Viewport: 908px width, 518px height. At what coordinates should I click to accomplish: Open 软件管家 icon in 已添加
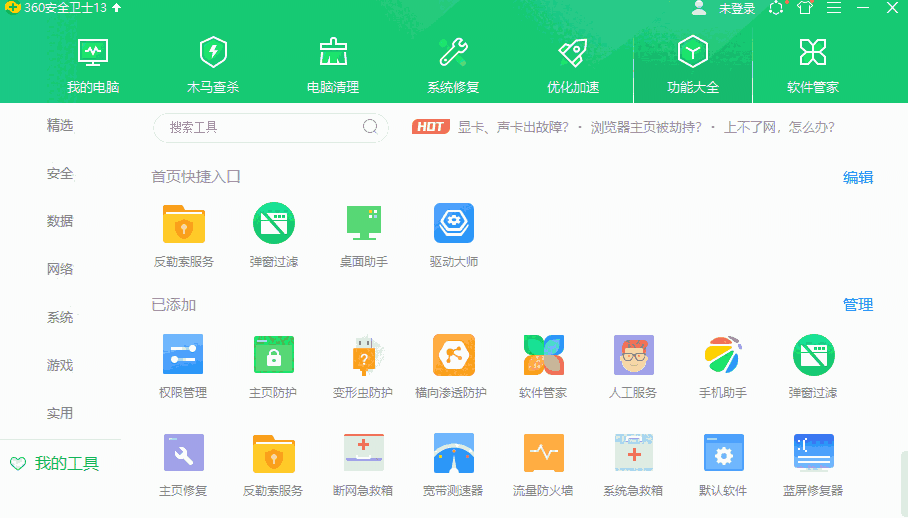tap(543, 366)
